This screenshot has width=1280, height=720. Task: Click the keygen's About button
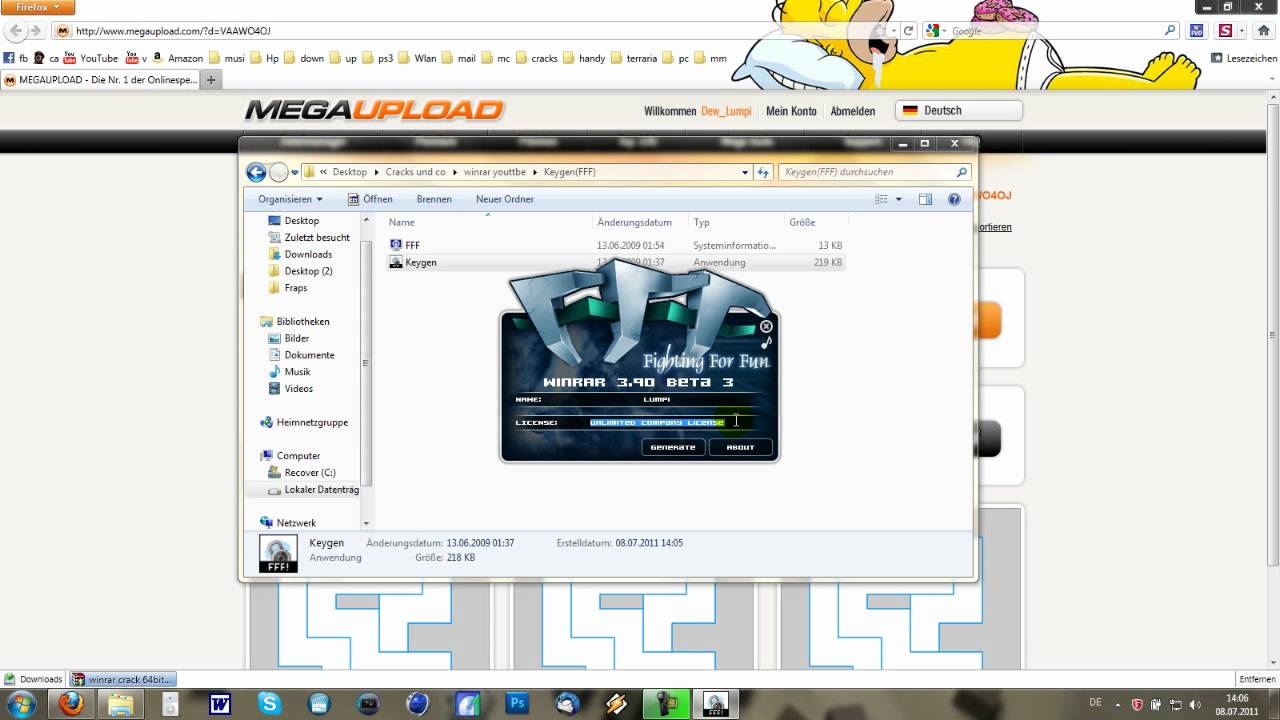[x=740, y=447]
